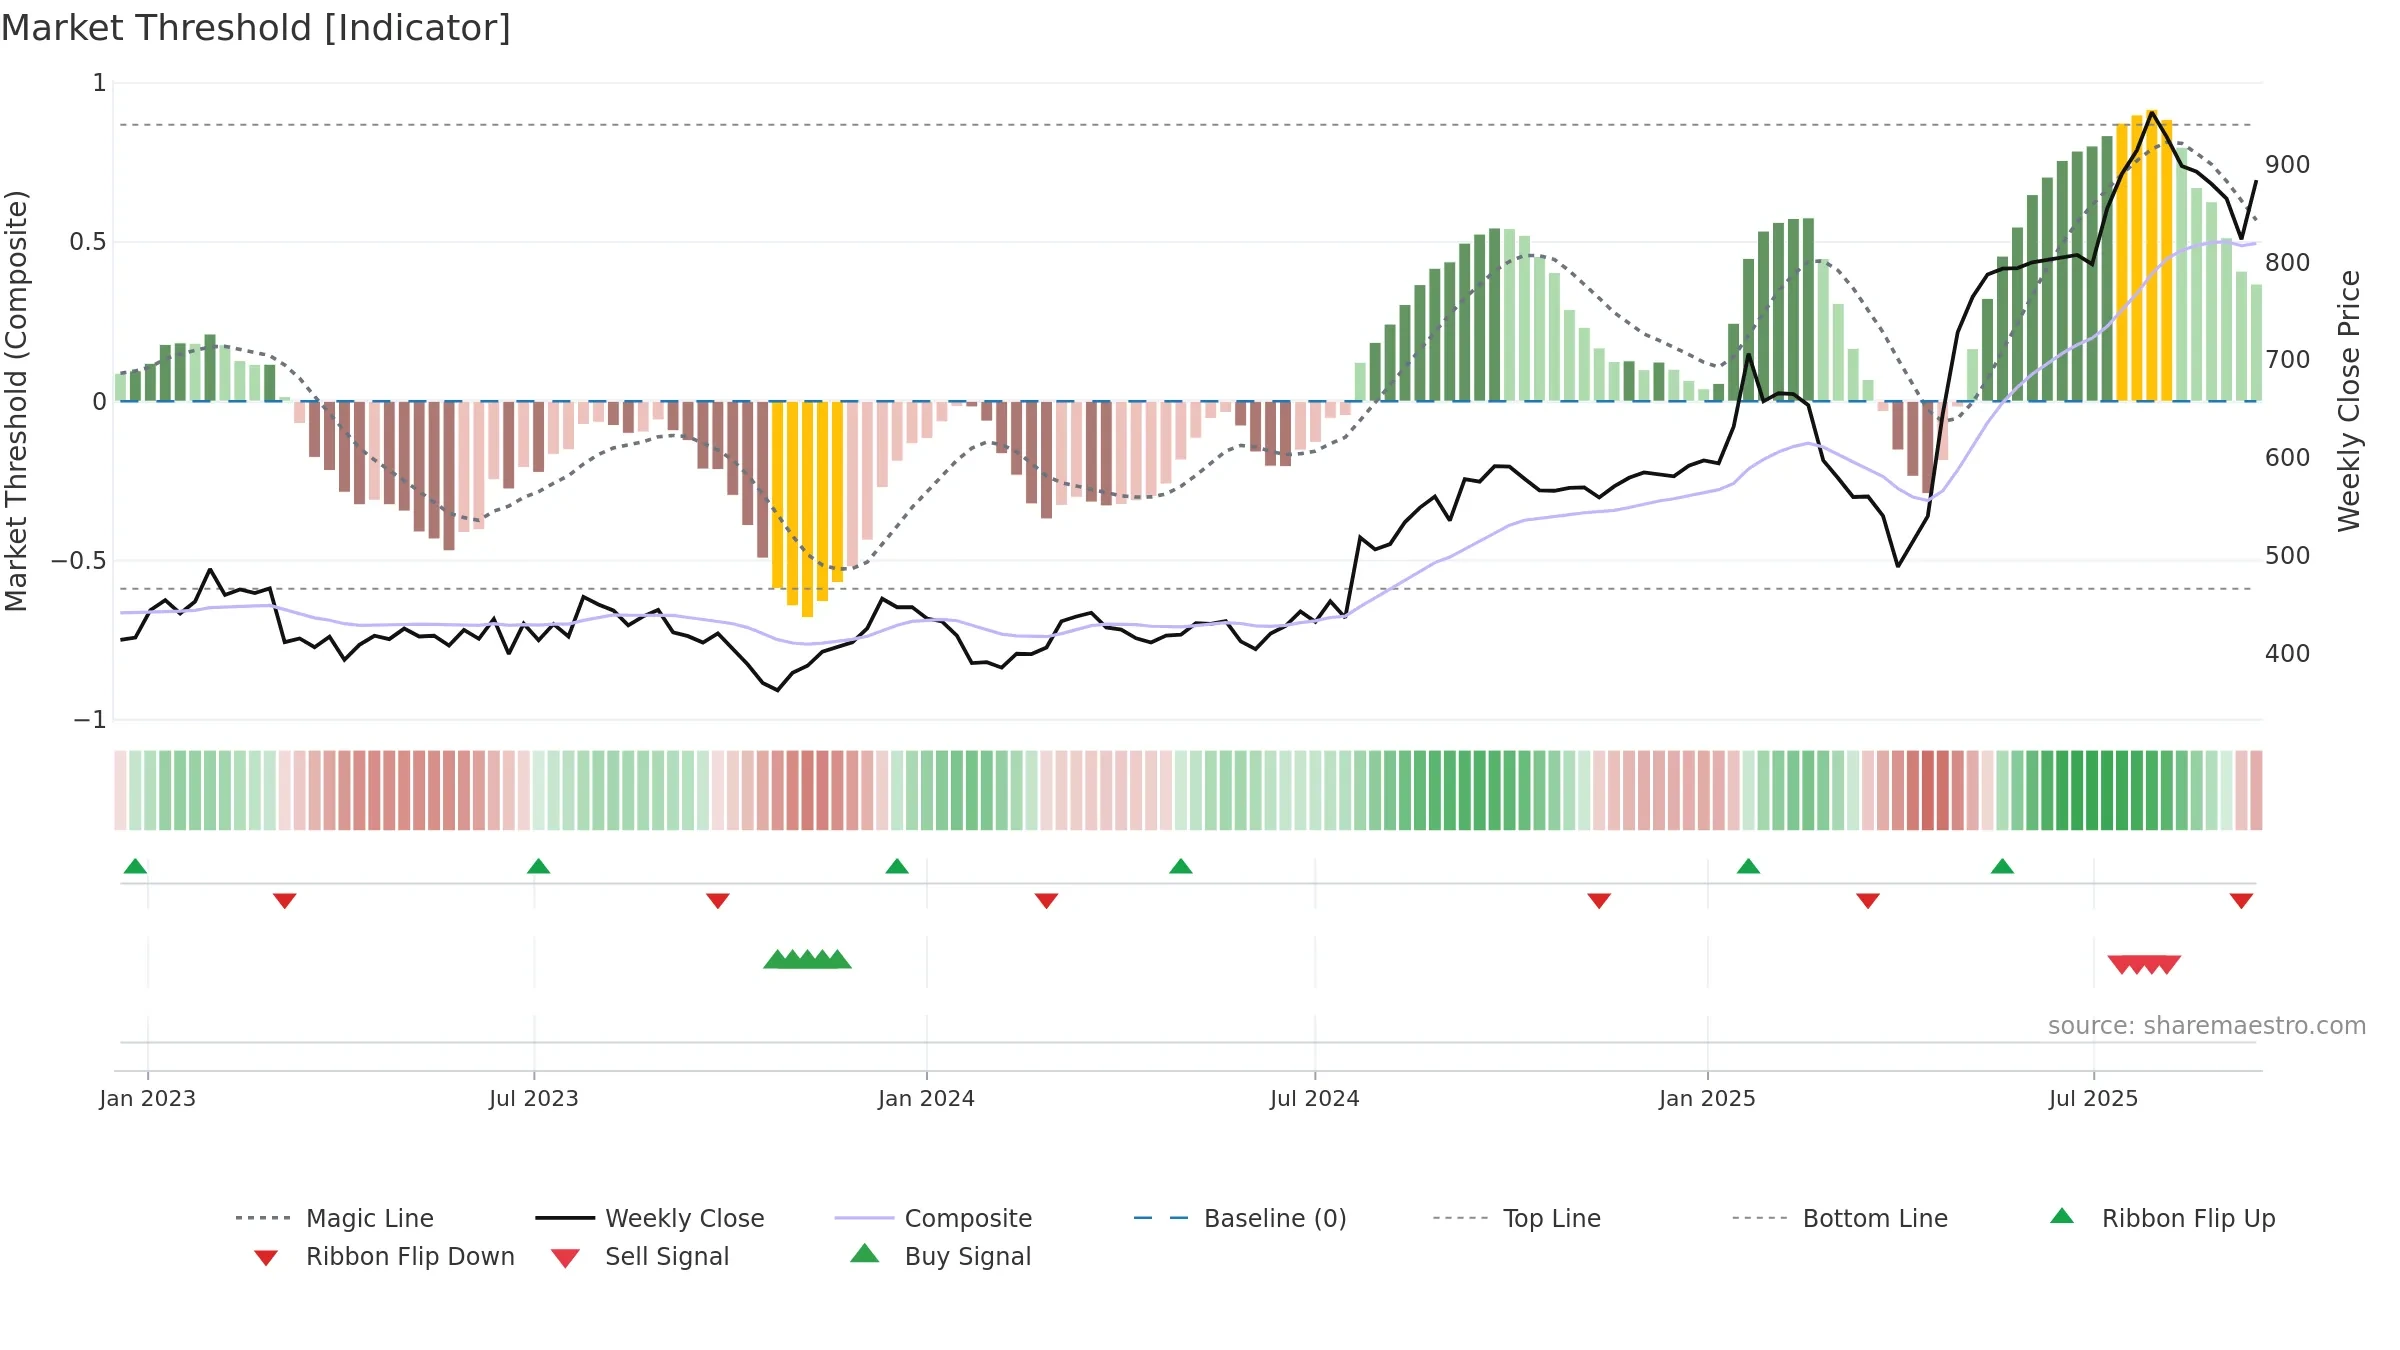The image size is (2400, 1350).
Task: Click the '0.5' left axis tick label
Action: click(88, 242)
